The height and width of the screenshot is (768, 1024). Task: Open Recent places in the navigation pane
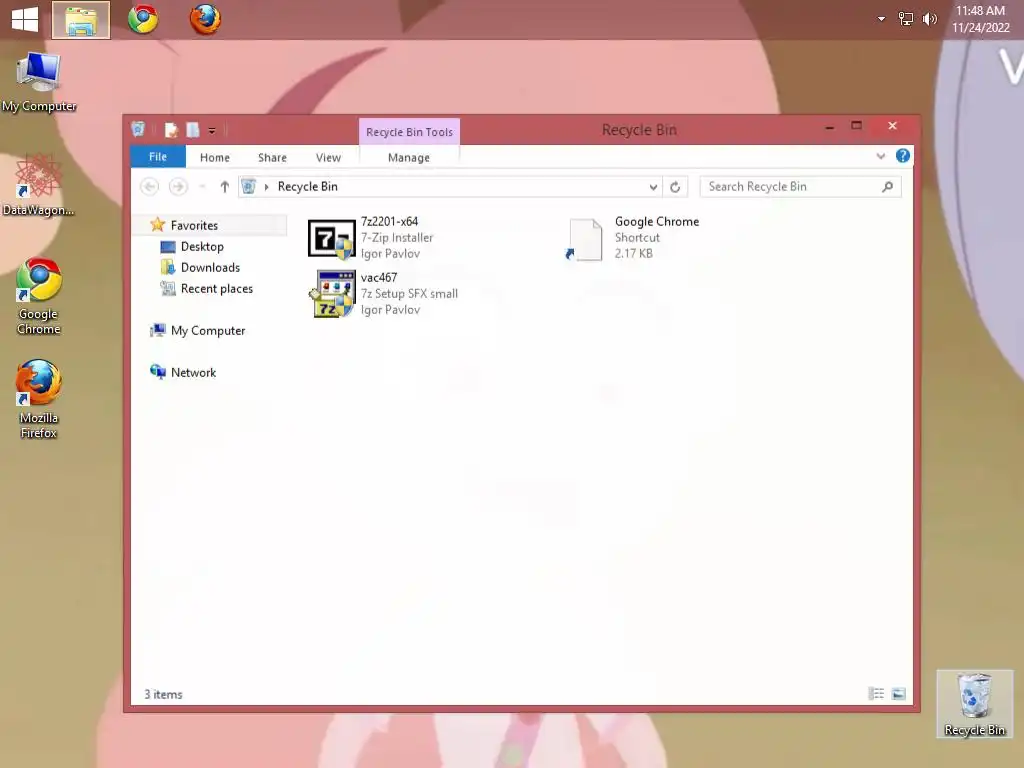point(207,289)
